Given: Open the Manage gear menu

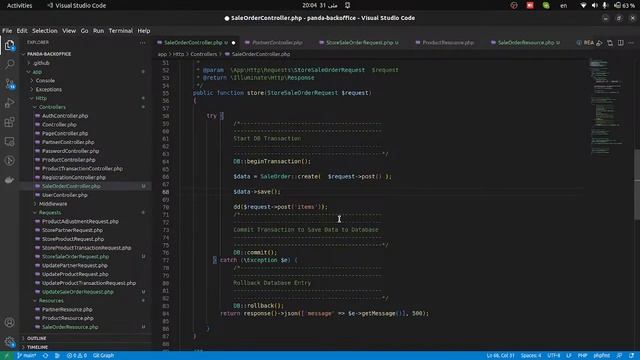Looking at the screenshot, I should click(x=9, y=342).
